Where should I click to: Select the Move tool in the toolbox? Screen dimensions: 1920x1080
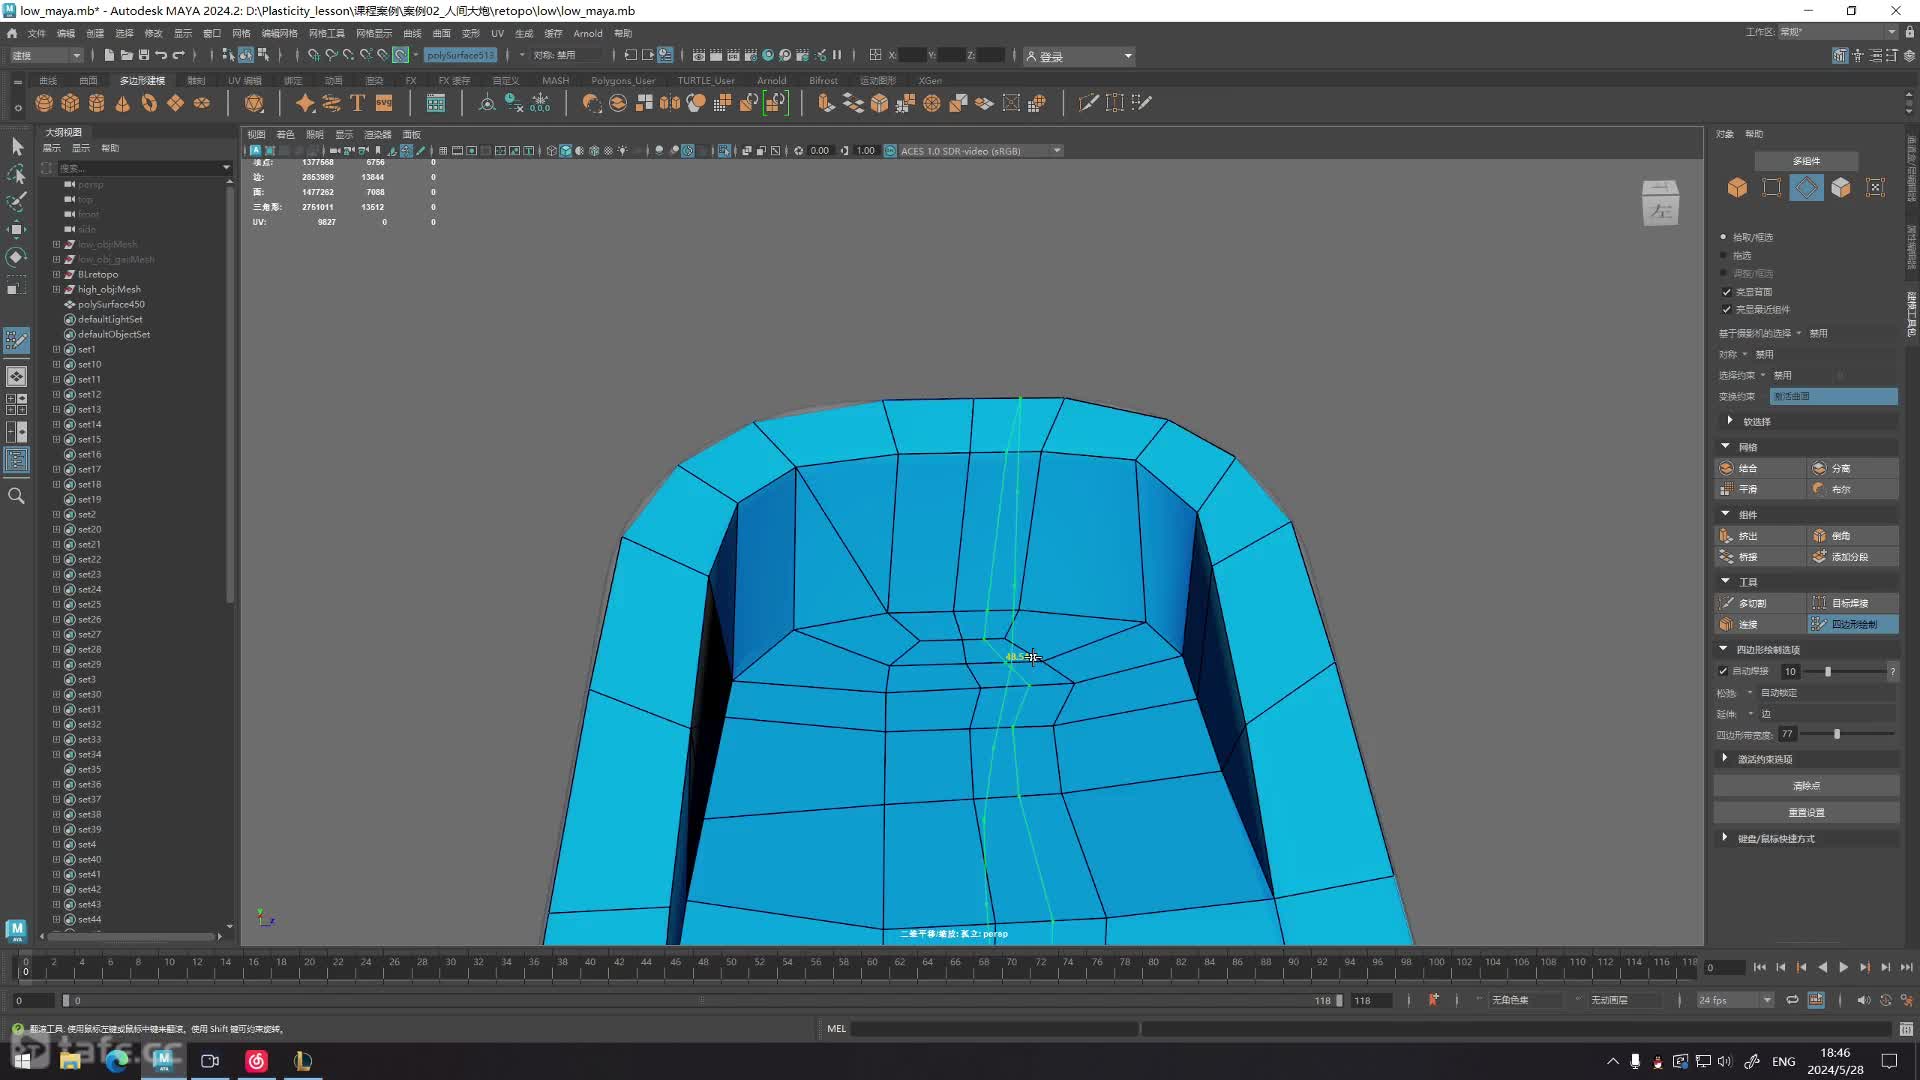coord(16,230)
